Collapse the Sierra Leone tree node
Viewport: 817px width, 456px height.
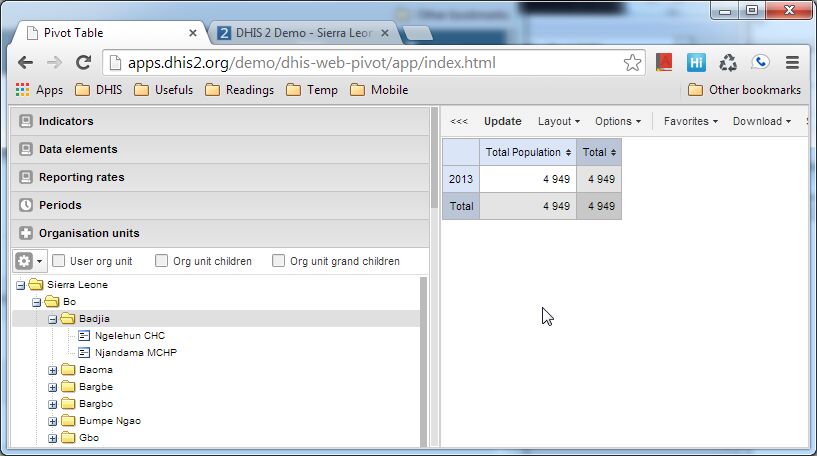point(20,285)
